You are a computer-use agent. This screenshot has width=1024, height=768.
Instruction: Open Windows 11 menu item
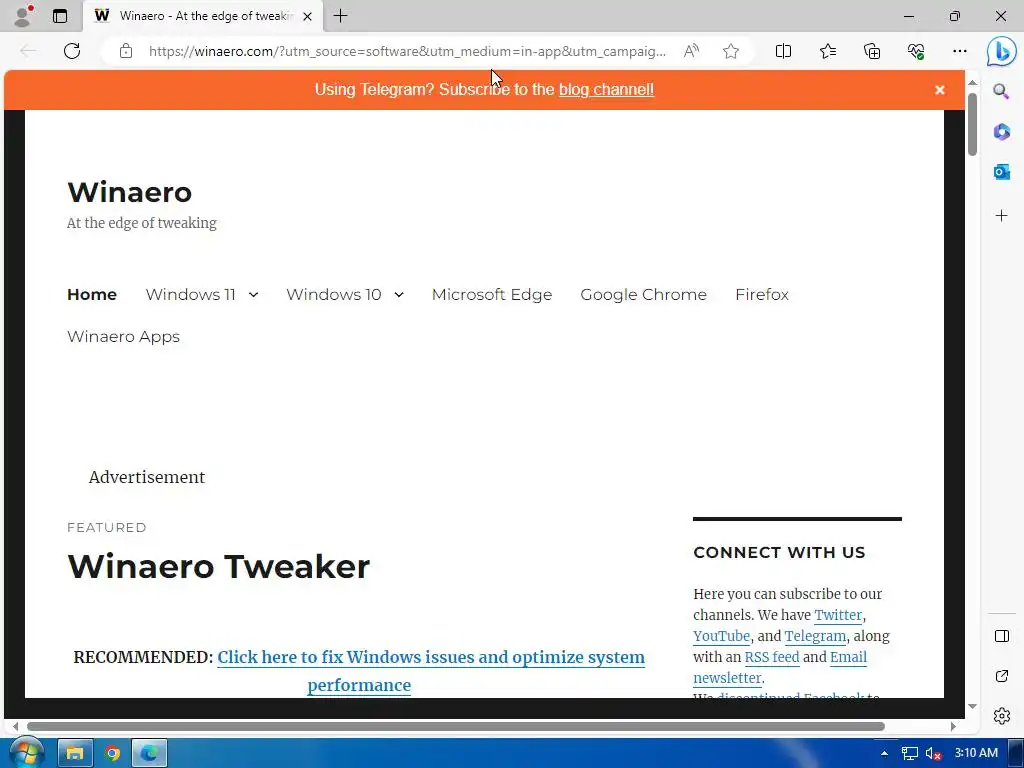point(190,295)
